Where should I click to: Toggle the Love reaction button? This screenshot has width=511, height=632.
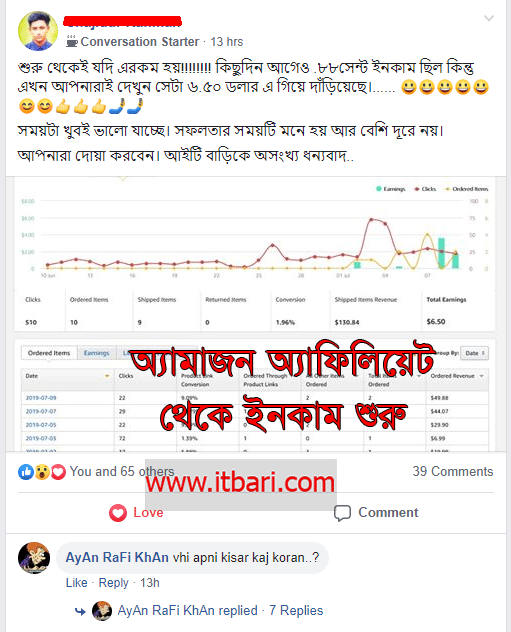[x=136, y=513]
